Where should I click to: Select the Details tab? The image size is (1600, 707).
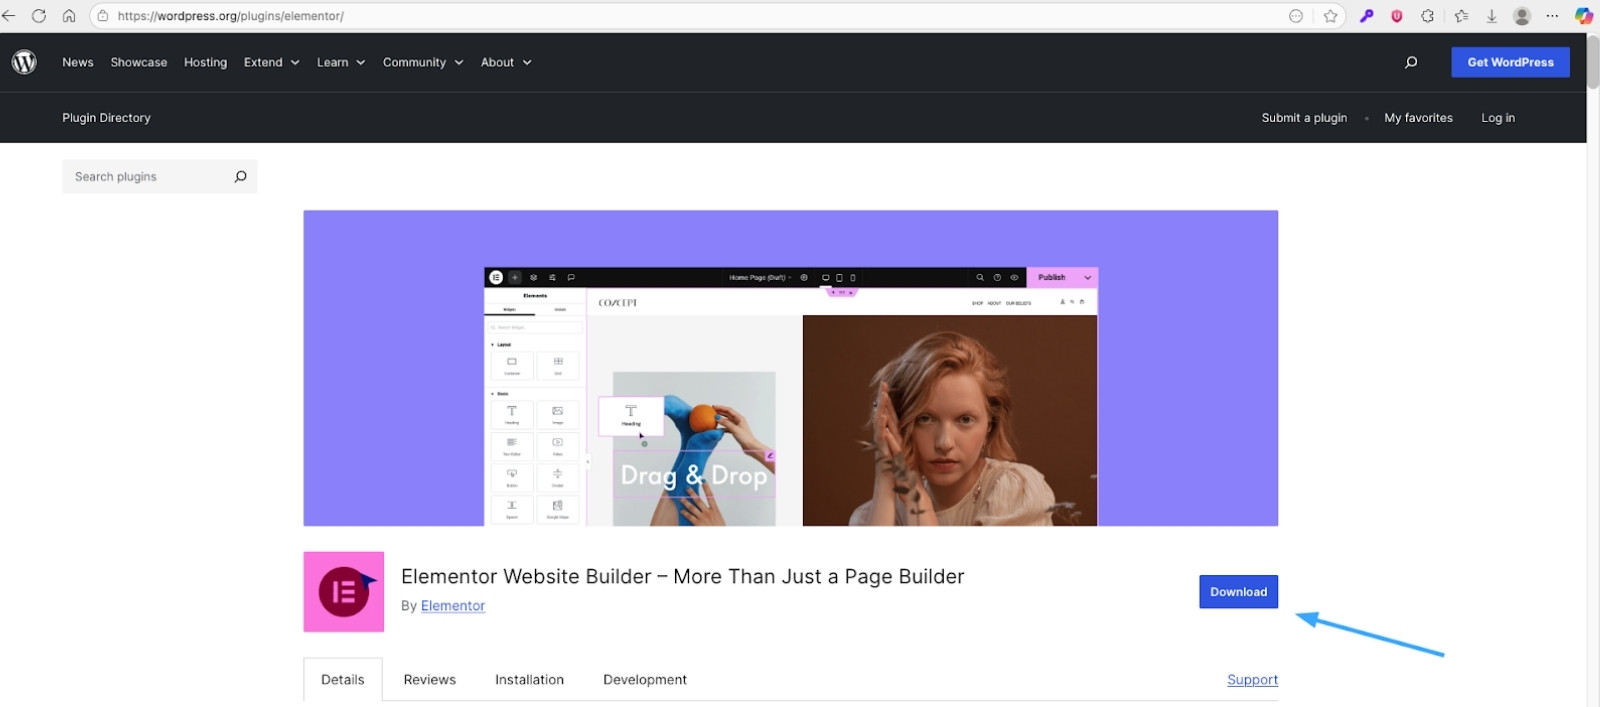343,680
